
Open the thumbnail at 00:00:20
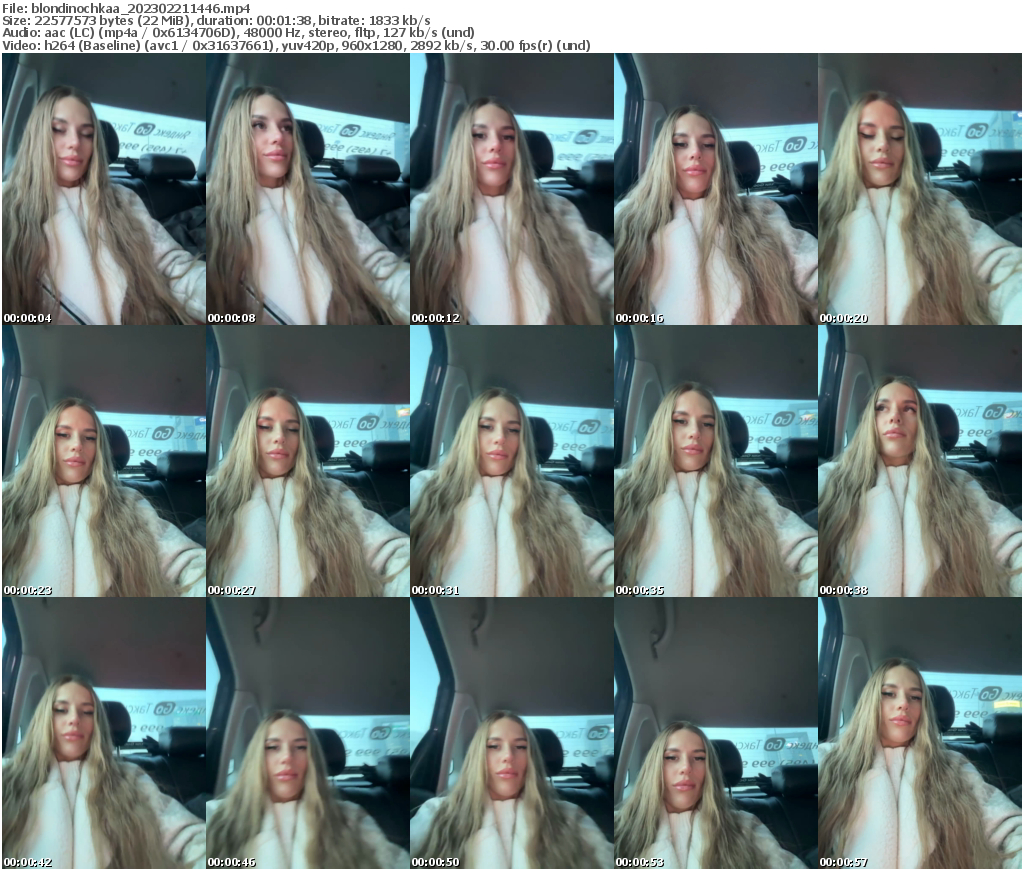[x=918, y=190]
